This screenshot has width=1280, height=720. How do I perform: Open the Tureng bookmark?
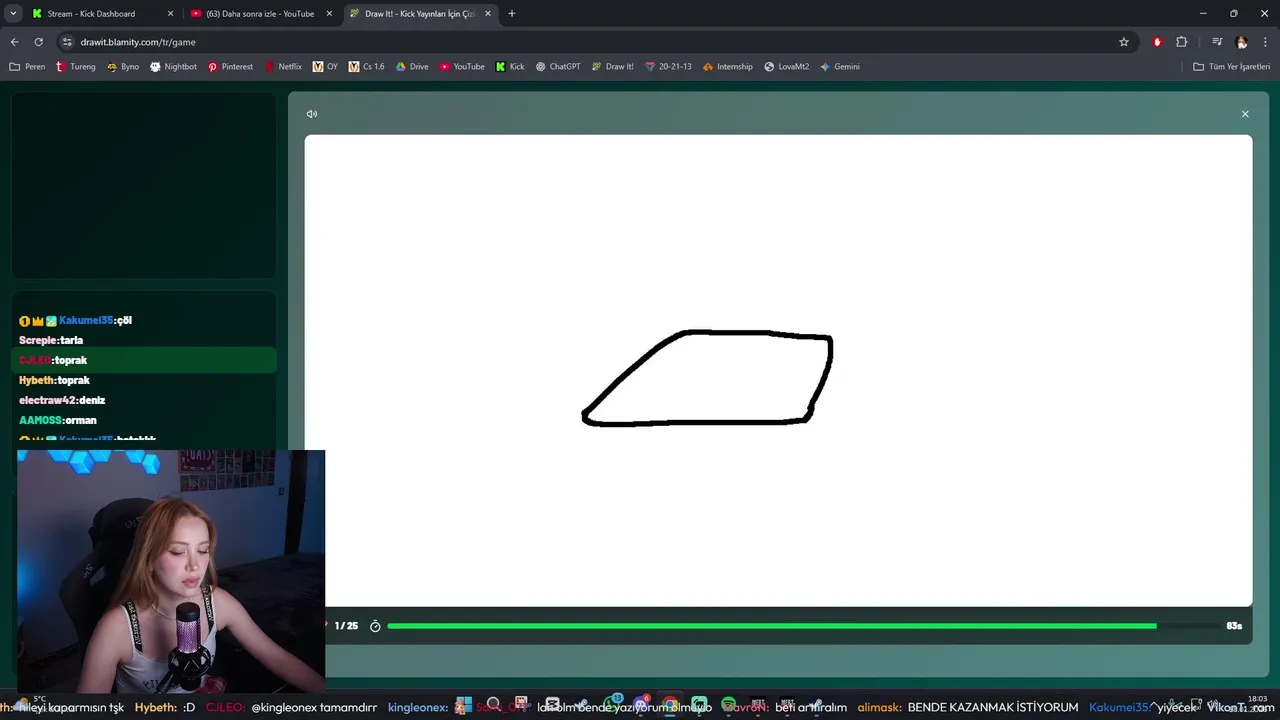pos(76,67)
